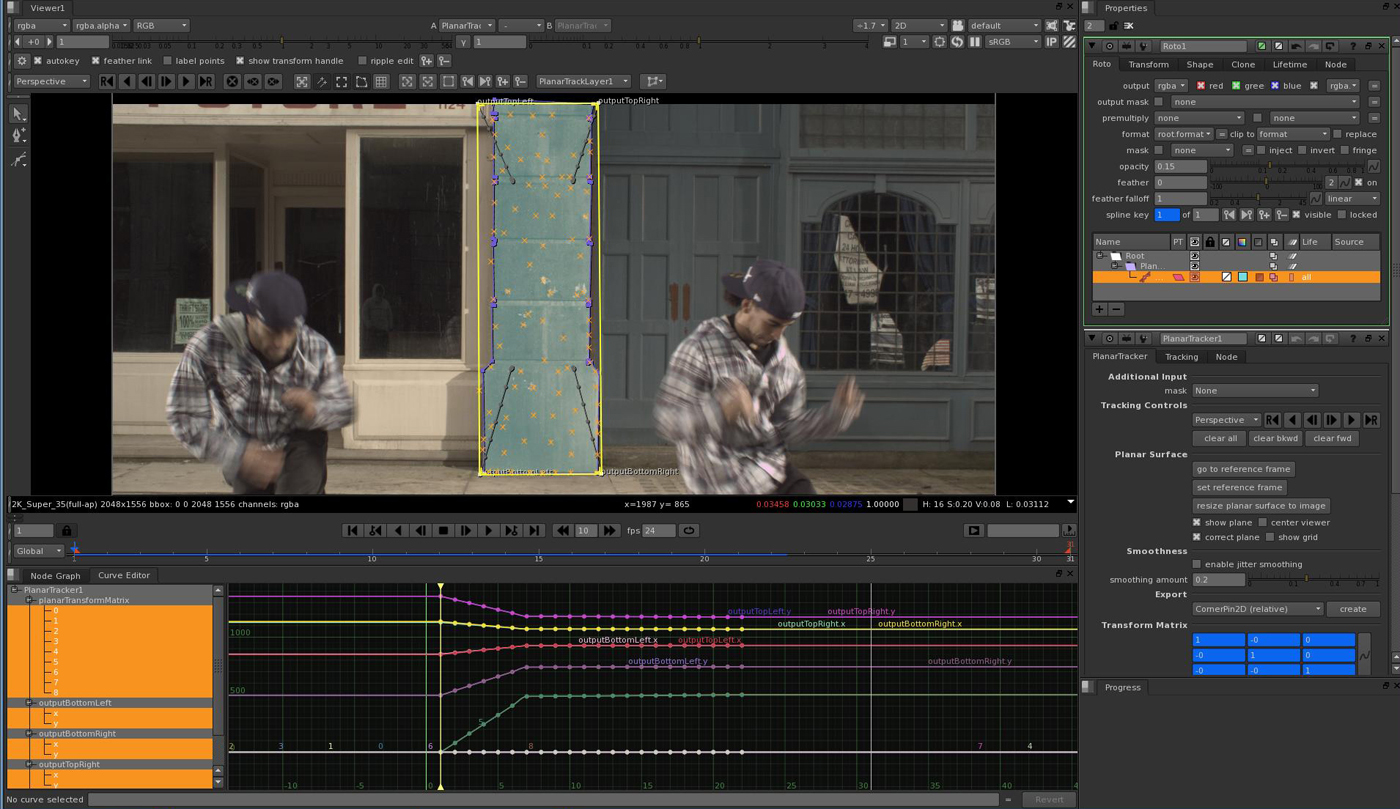Add a new layer with plus button
1400x809 pixels.
1099,309
